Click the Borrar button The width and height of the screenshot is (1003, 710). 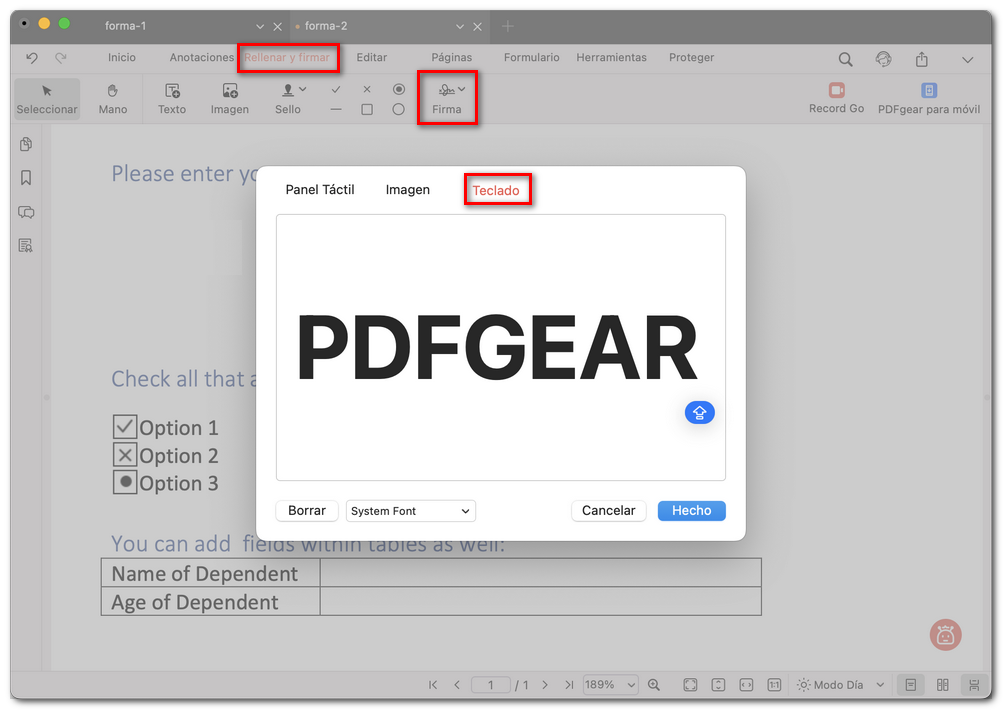[307, 511]
